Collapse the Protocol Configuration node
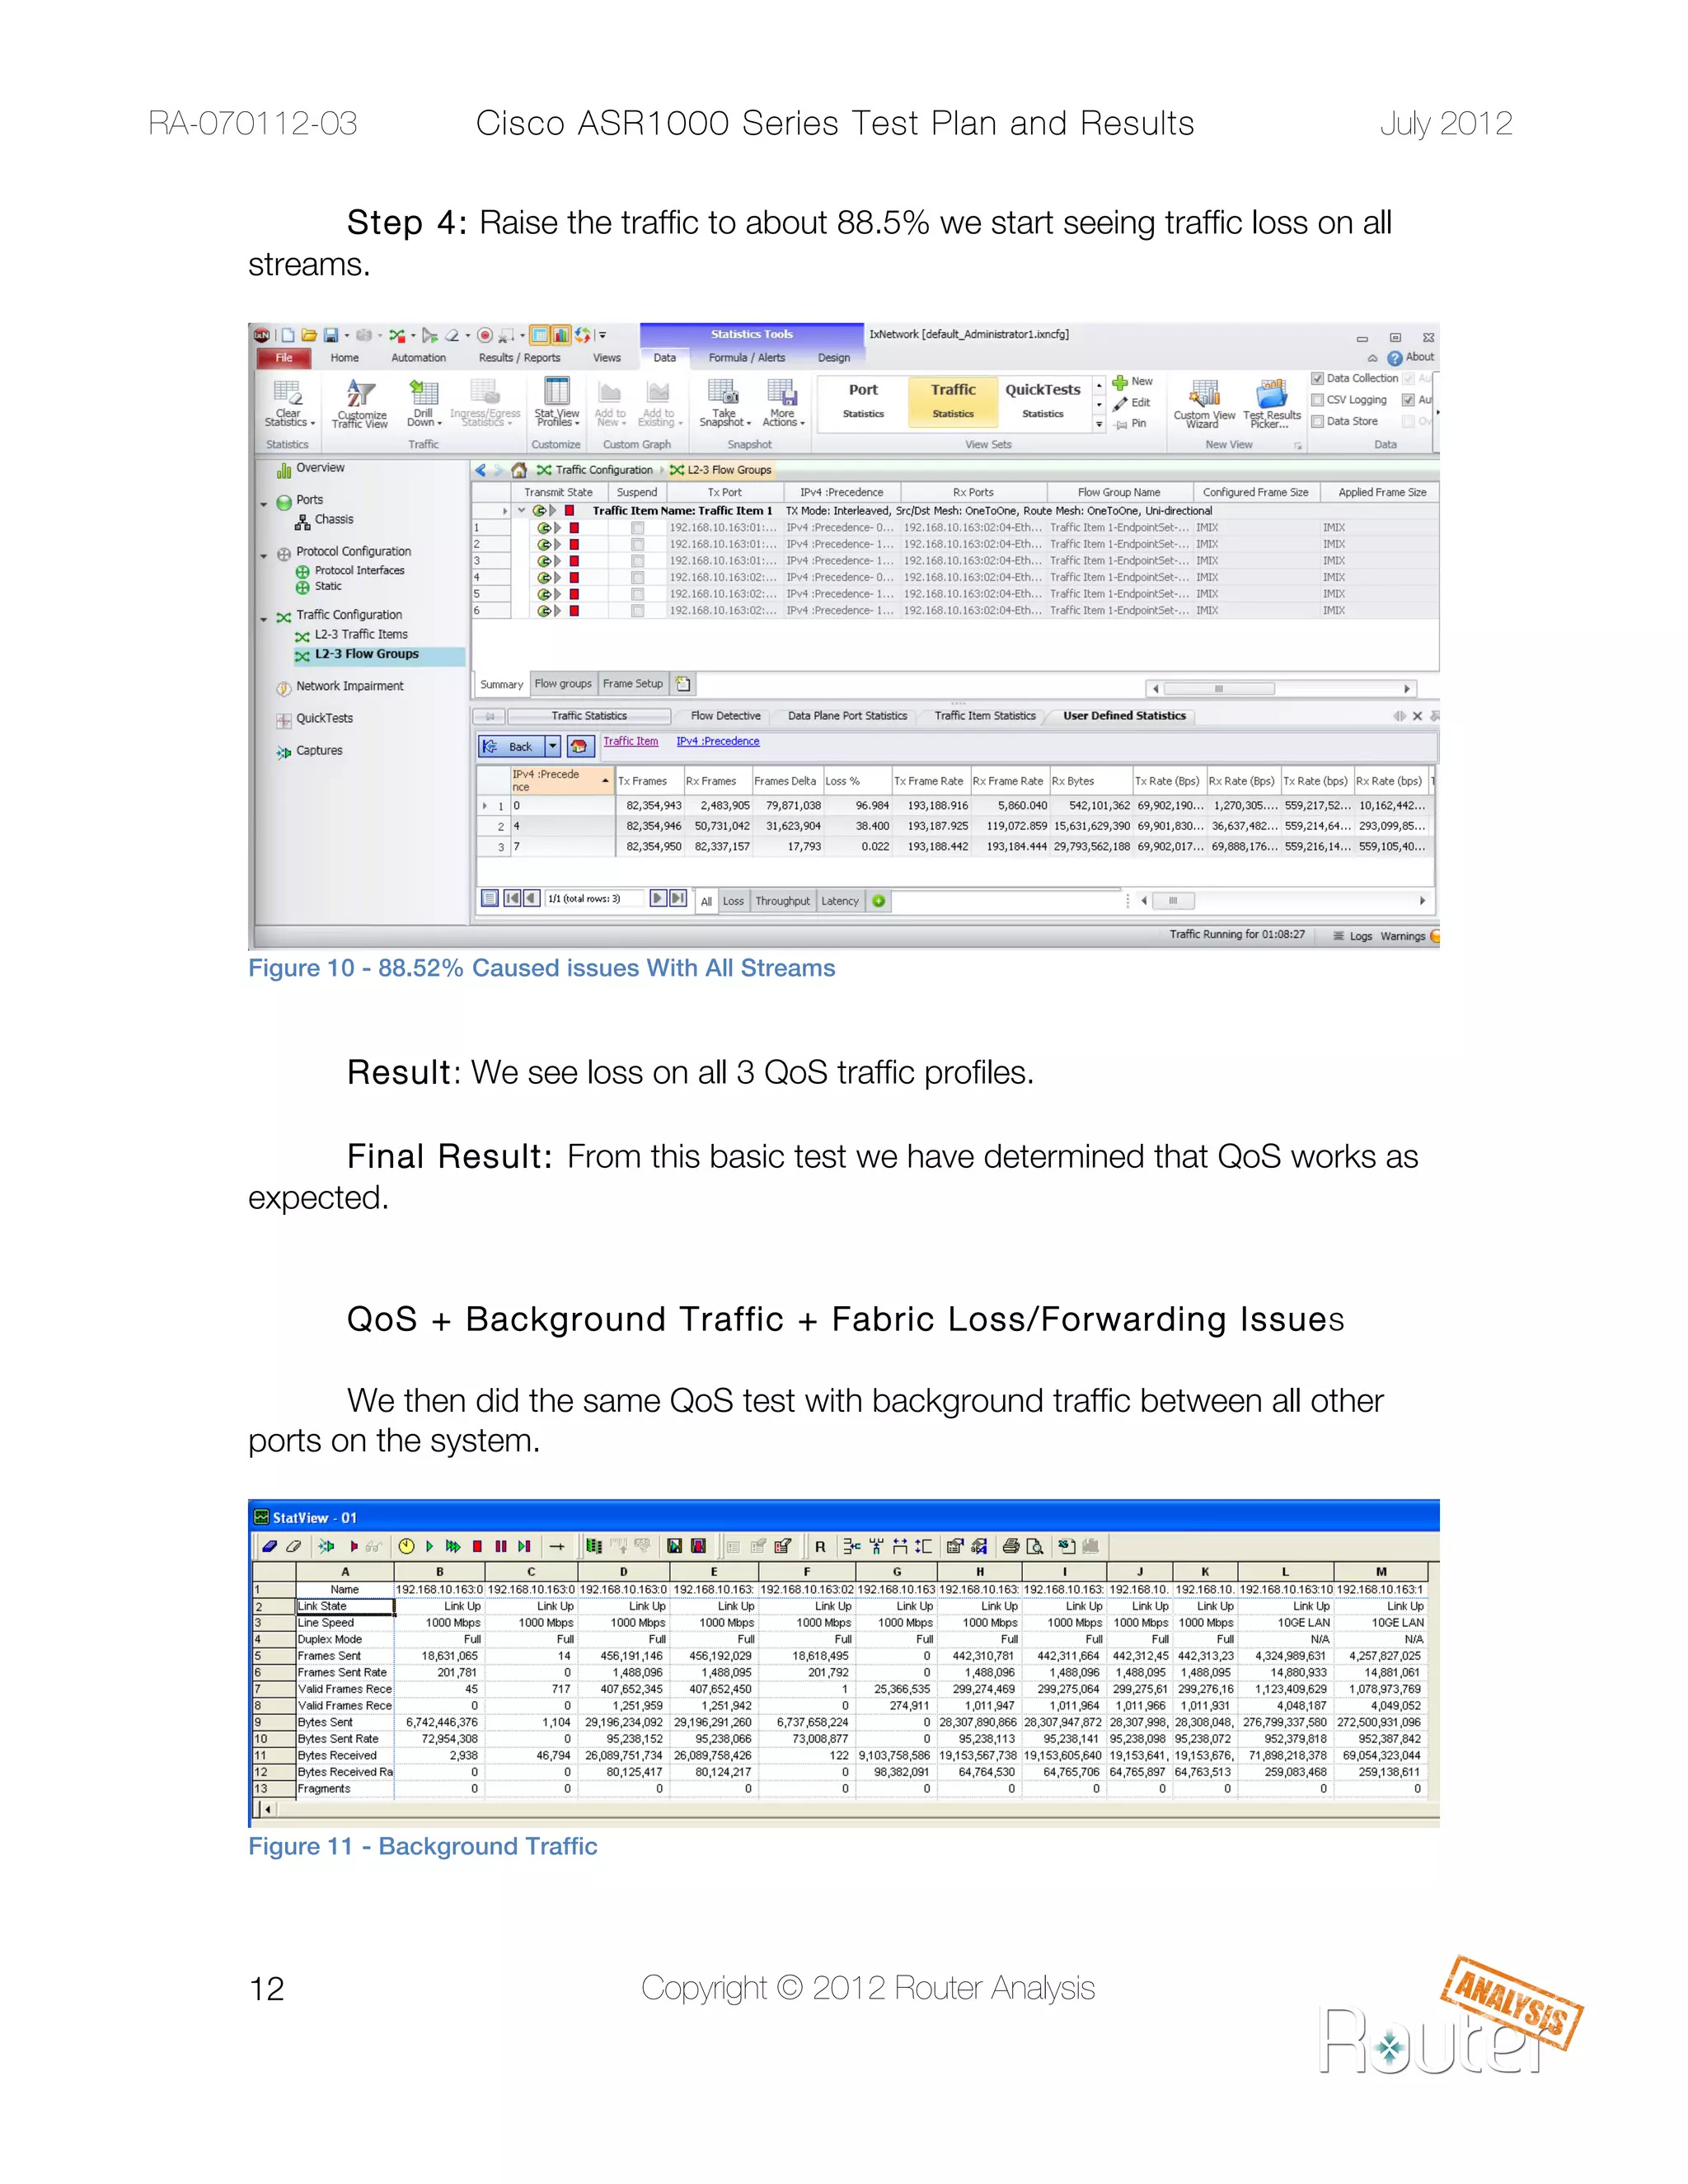This screenshot has height=2184, width=1688. 264,555
